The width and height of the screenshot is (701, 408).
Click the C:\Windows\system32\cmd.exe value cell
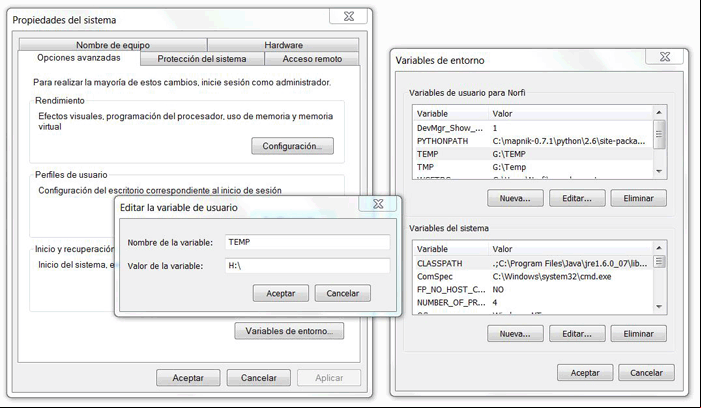coord(552,276)
